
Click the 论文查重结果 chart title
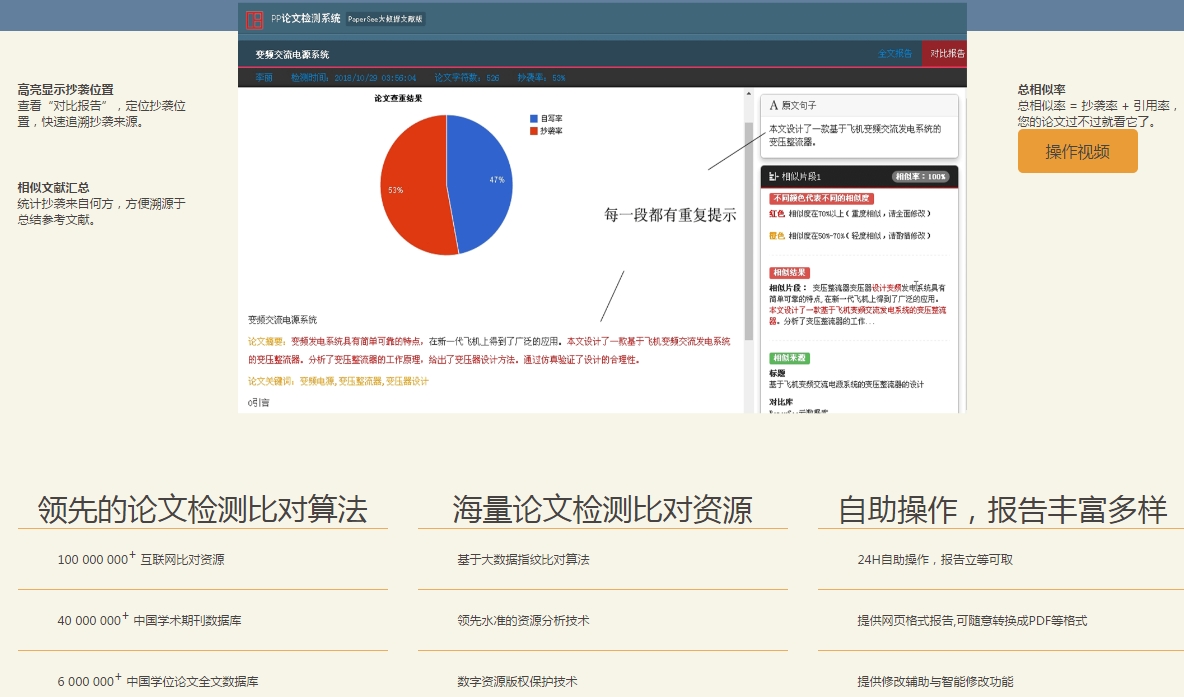coord(398,98)
